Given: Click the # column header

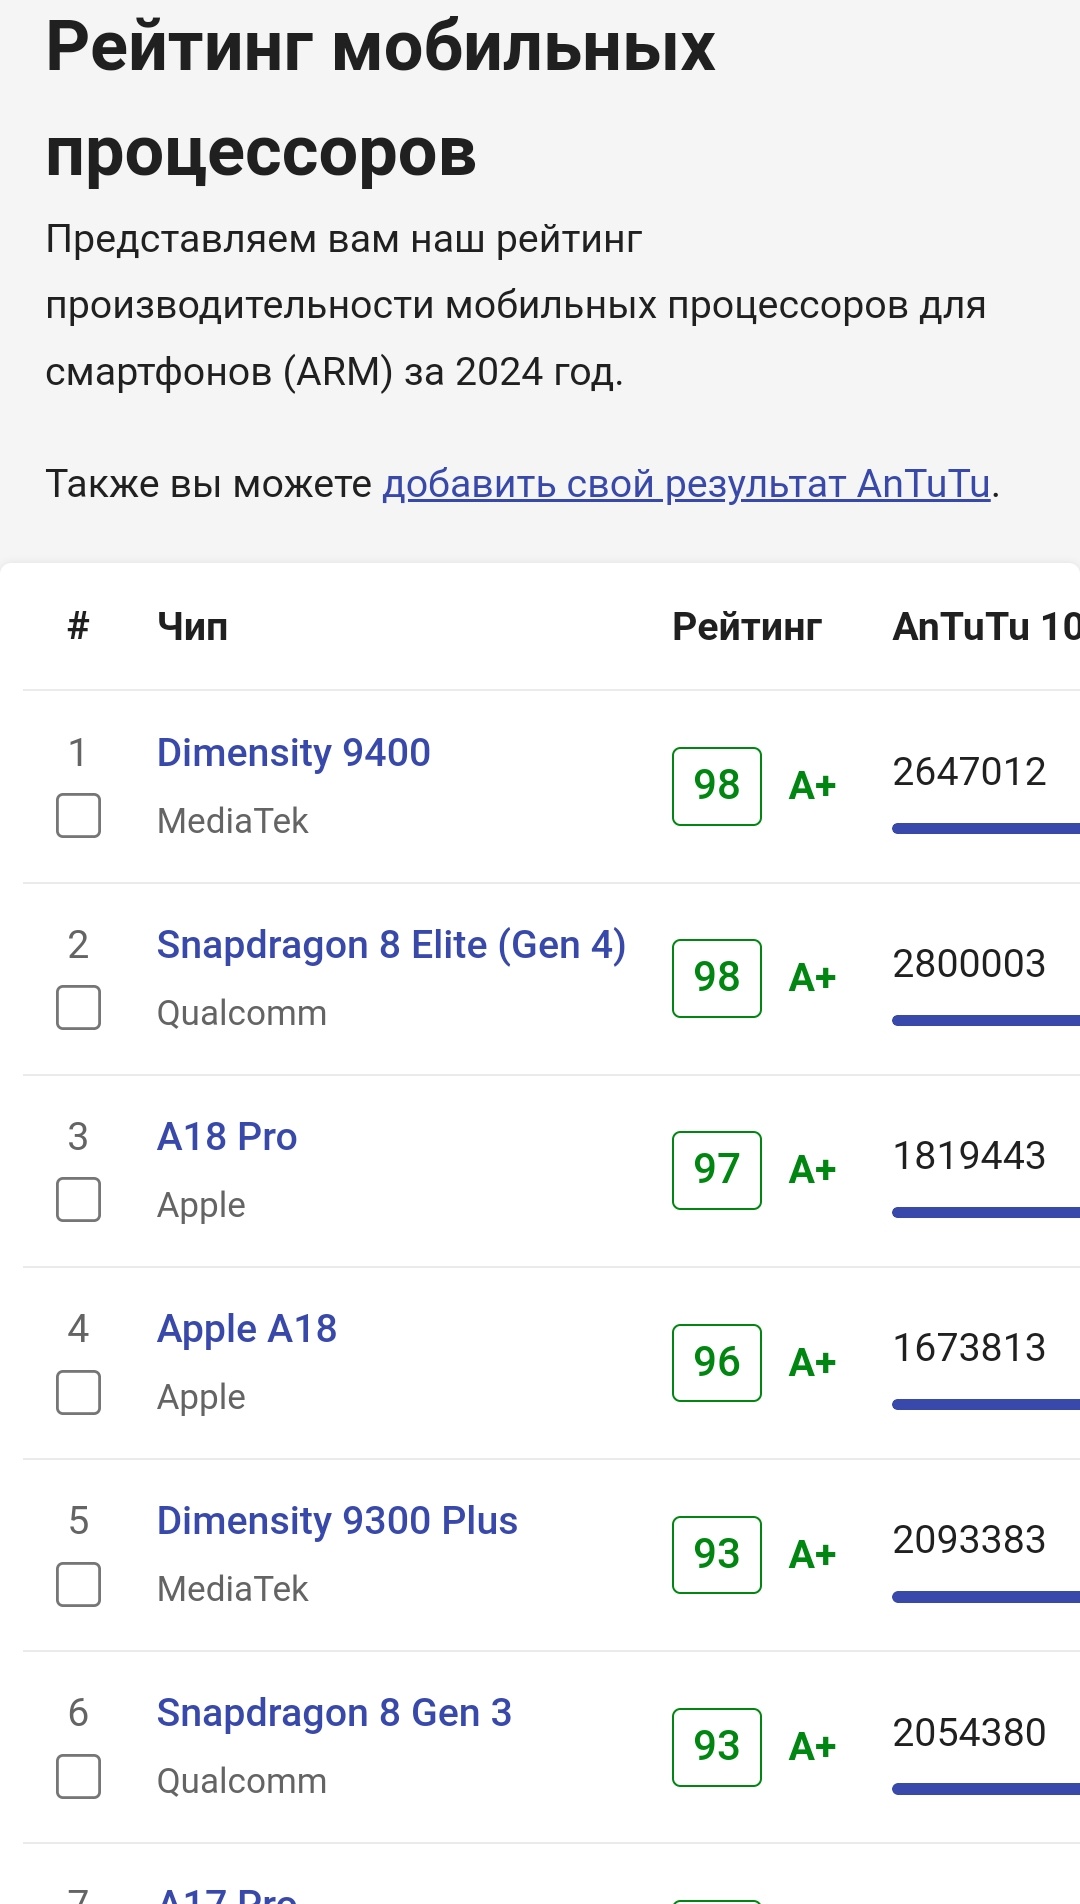Looking at the screenshot, I should coord(78,626).
